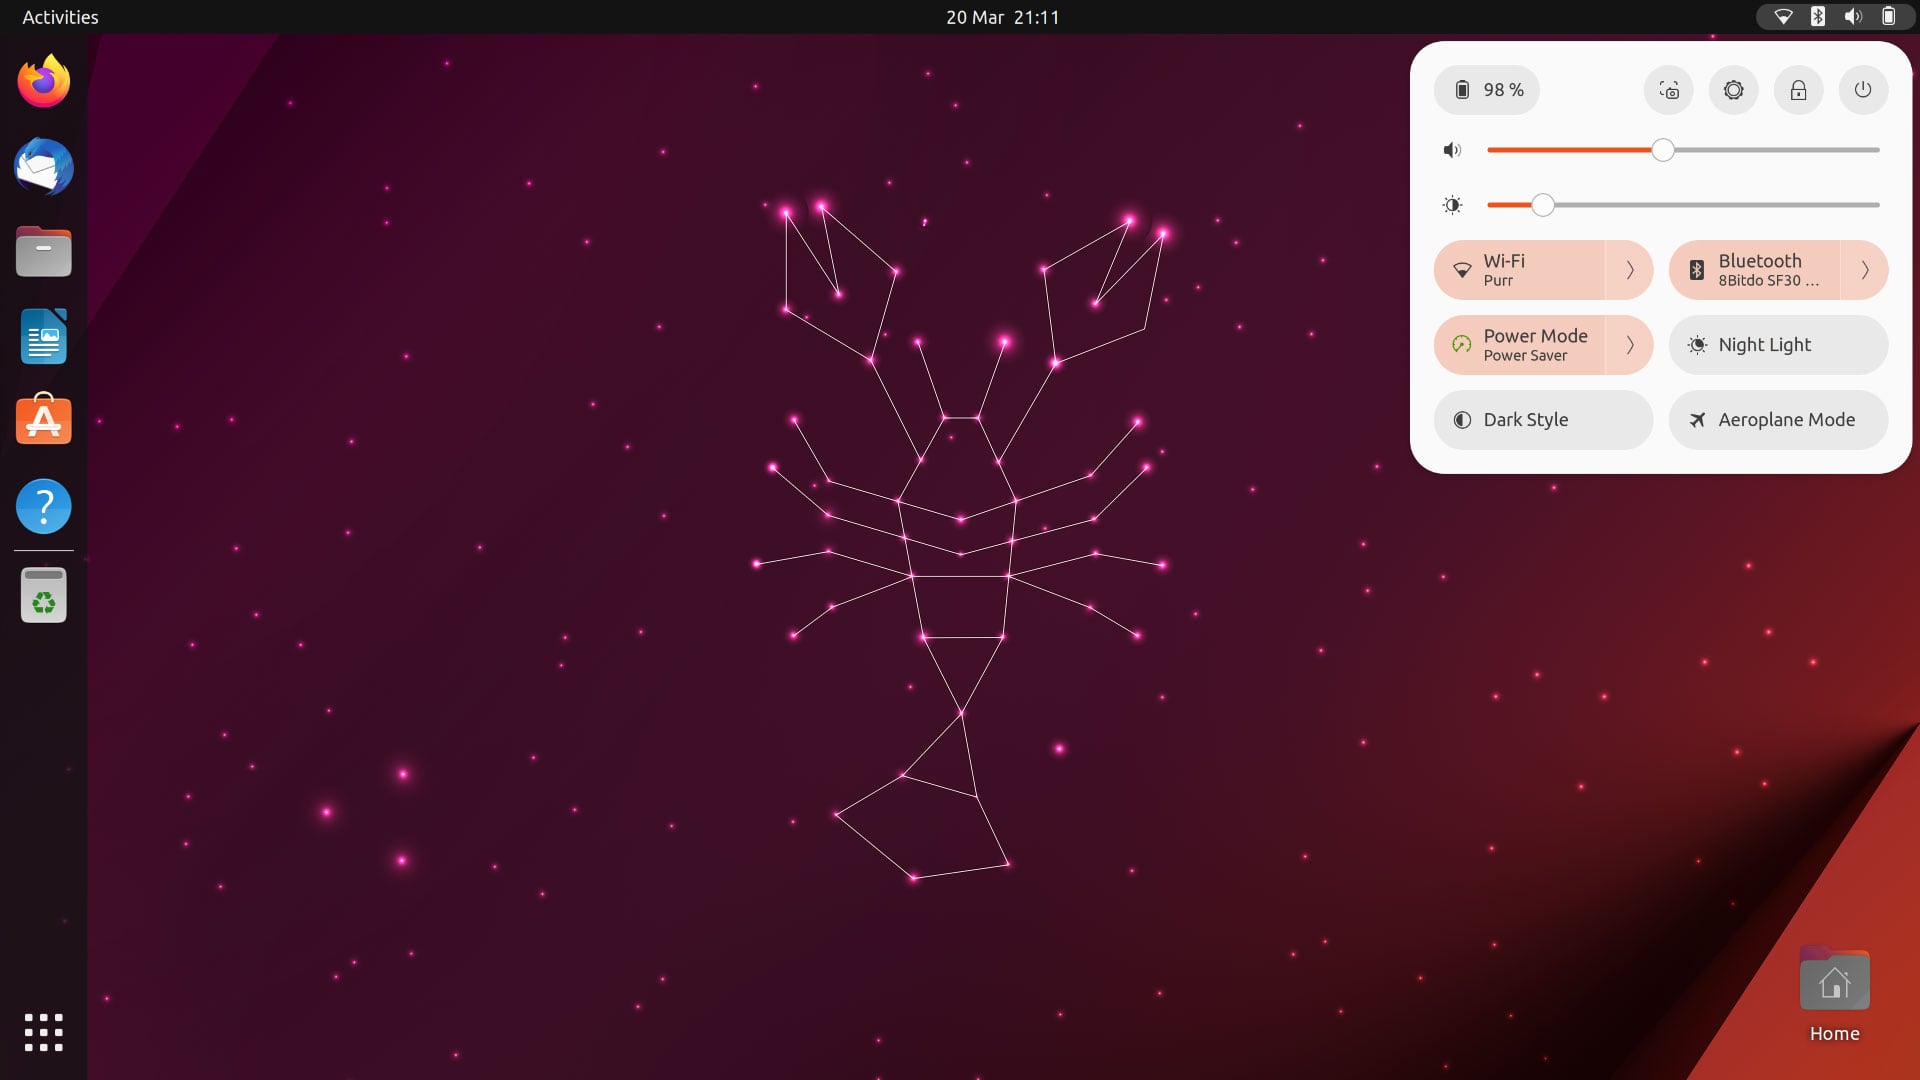Image resolution: width=1920 pixels, height=1080 pixels.
Task: Open GNOME Help application
Action: [x=44, y=505]
